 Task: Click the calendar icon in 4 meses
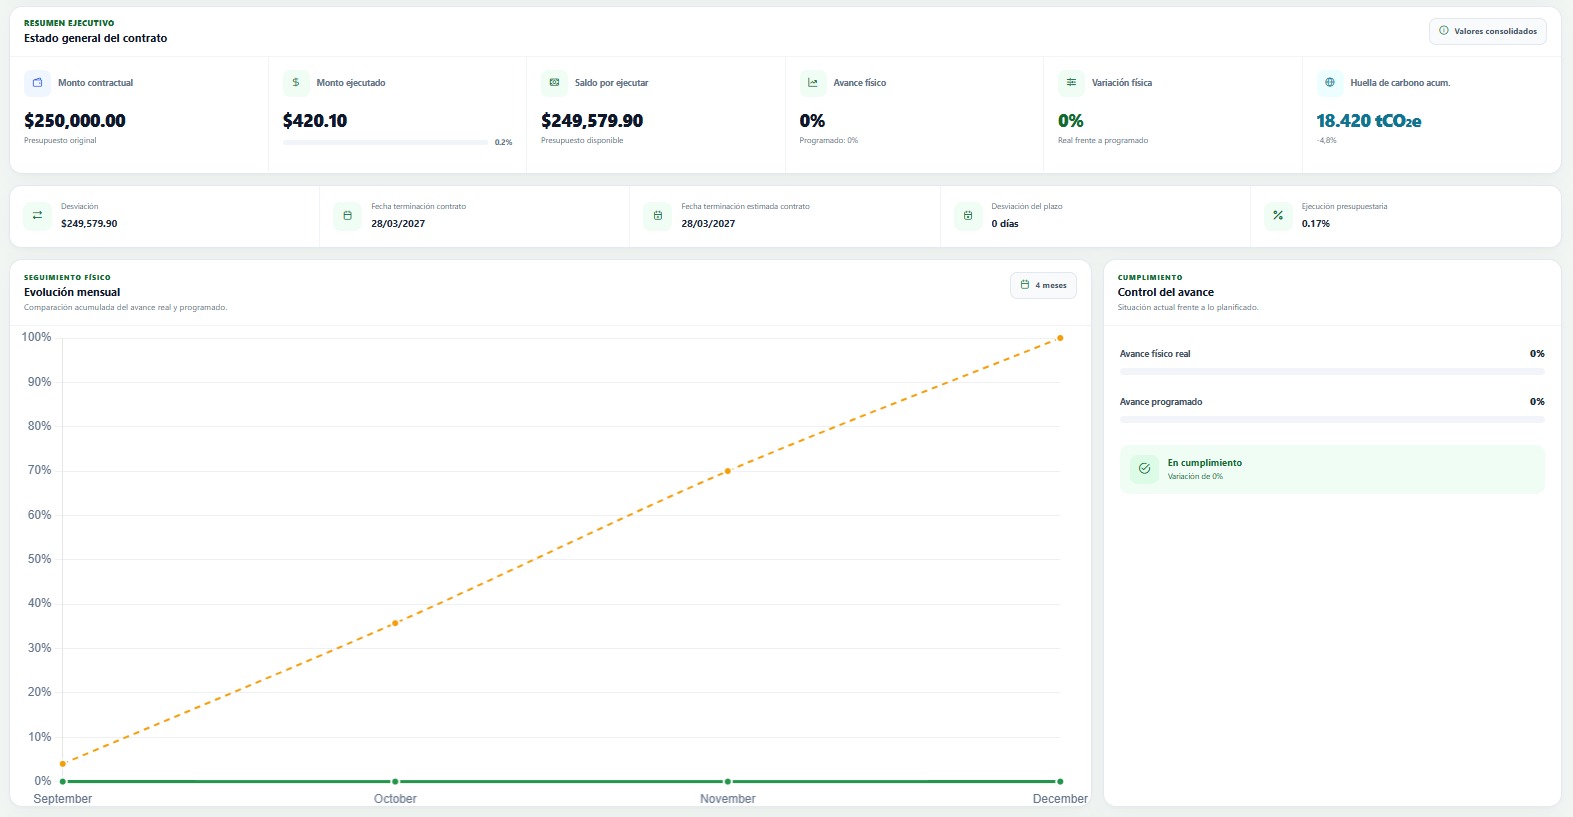pyautogui.click(x=1024, y=285)
